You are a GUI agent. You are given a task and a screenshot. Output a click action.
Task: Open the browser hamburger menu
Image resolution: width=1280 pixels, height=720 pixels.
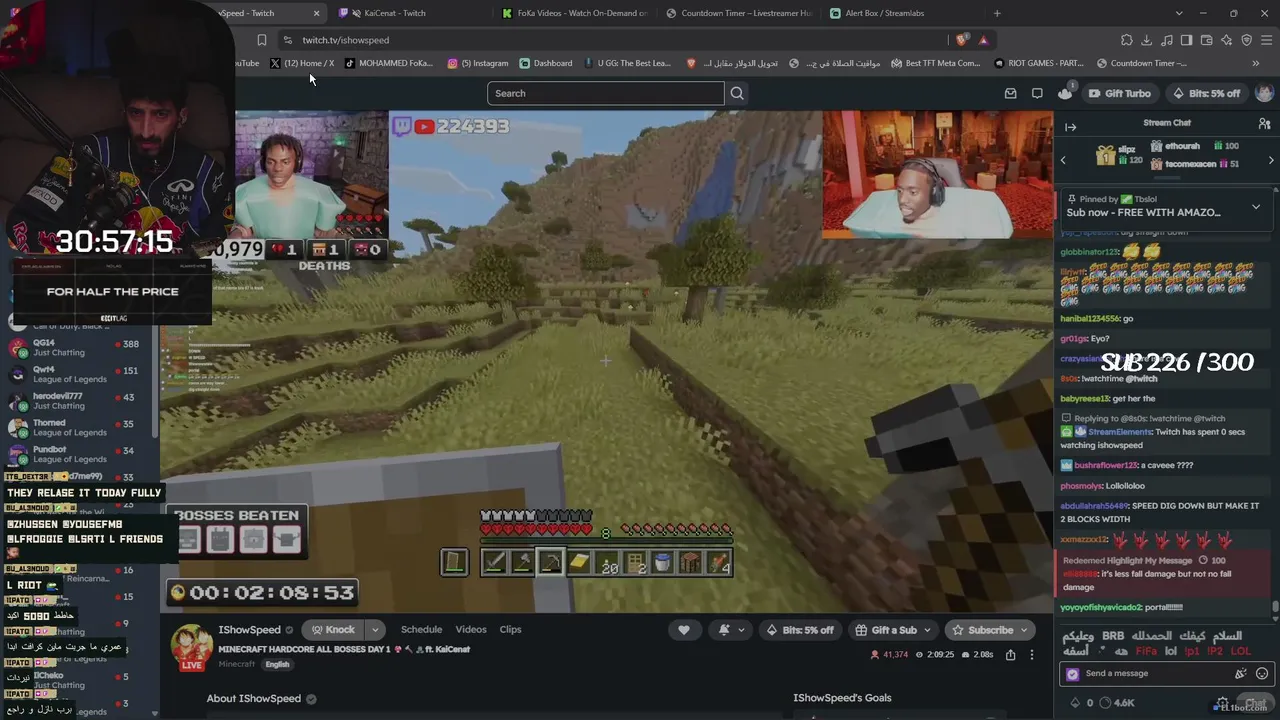[x=1266, y=40]
